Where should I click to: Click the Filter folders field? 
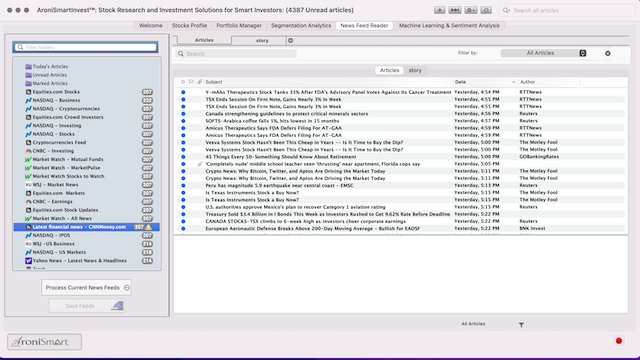[x=86, y=47]
